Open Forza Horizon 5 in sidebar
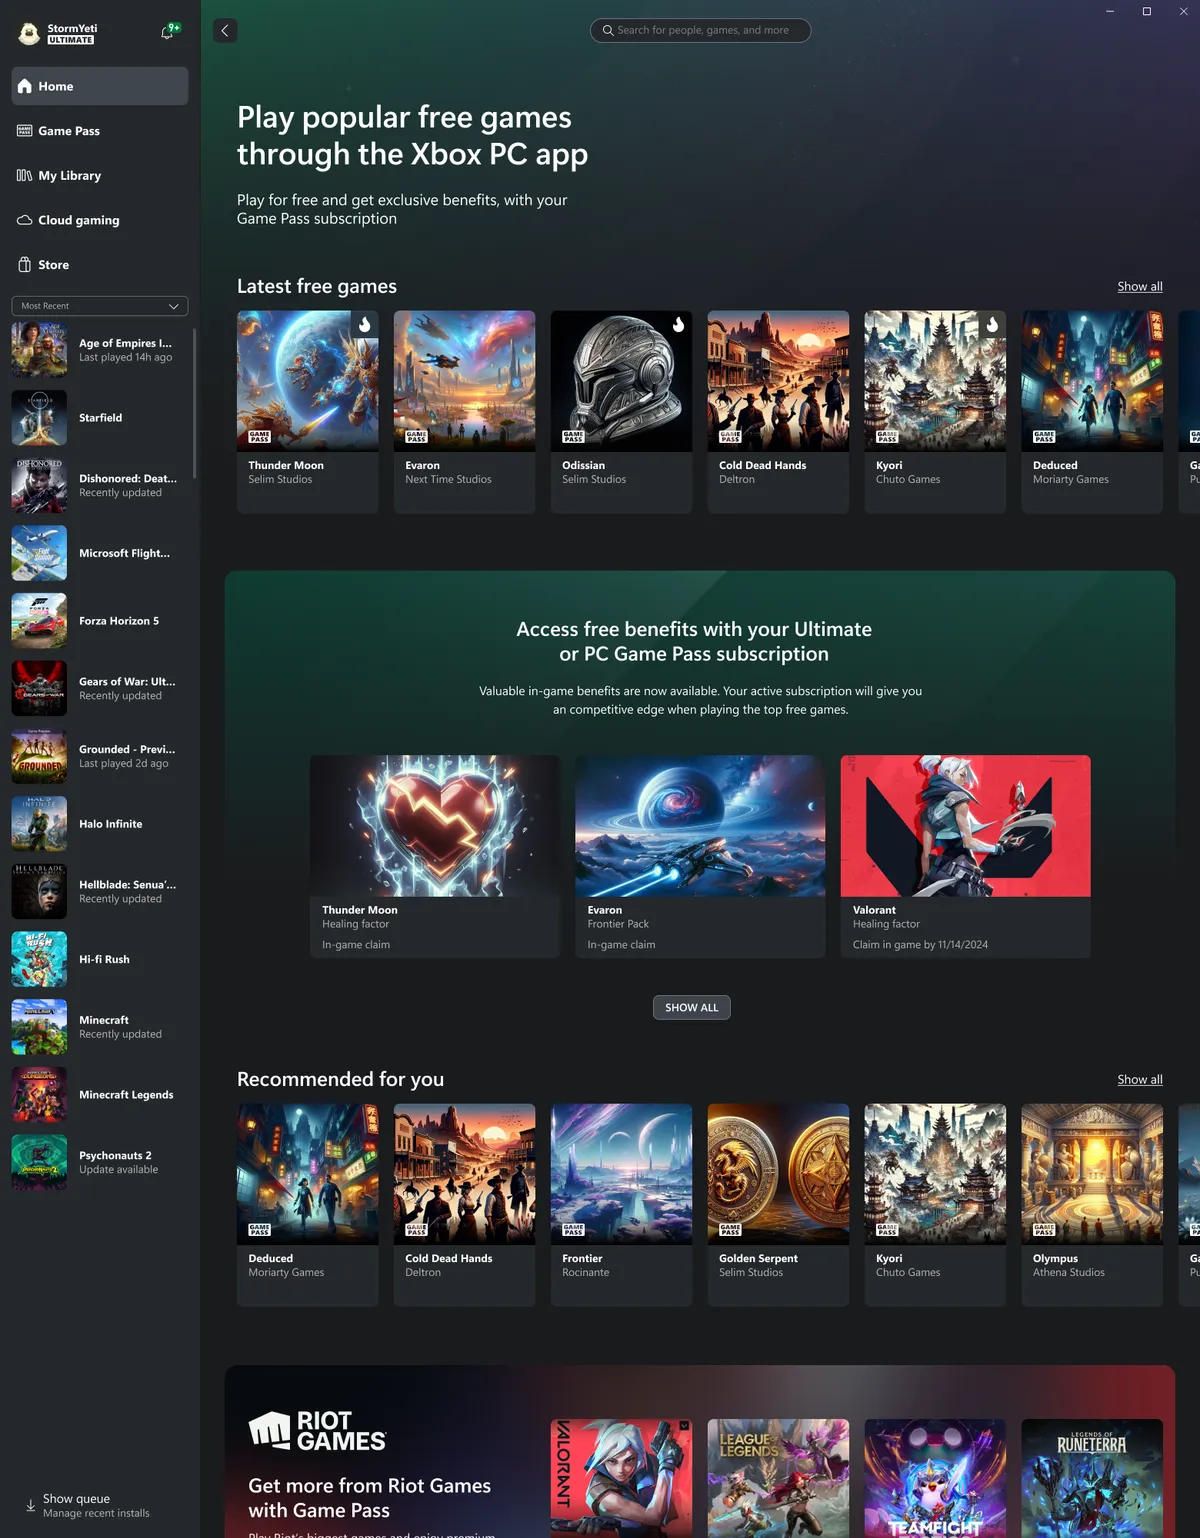This screenshot has height=1538, width=1200. point(100,621)
